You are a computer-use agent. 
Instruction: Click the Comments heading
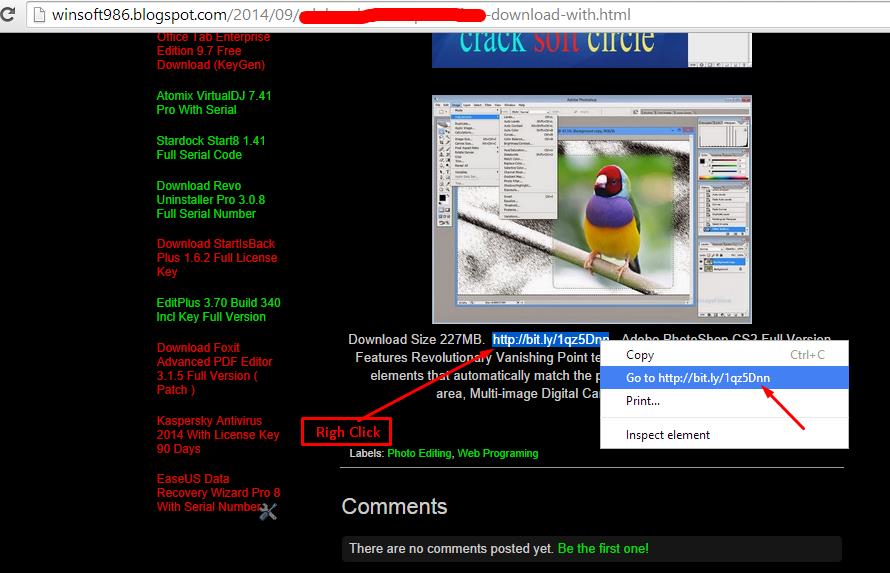point(394,507)
